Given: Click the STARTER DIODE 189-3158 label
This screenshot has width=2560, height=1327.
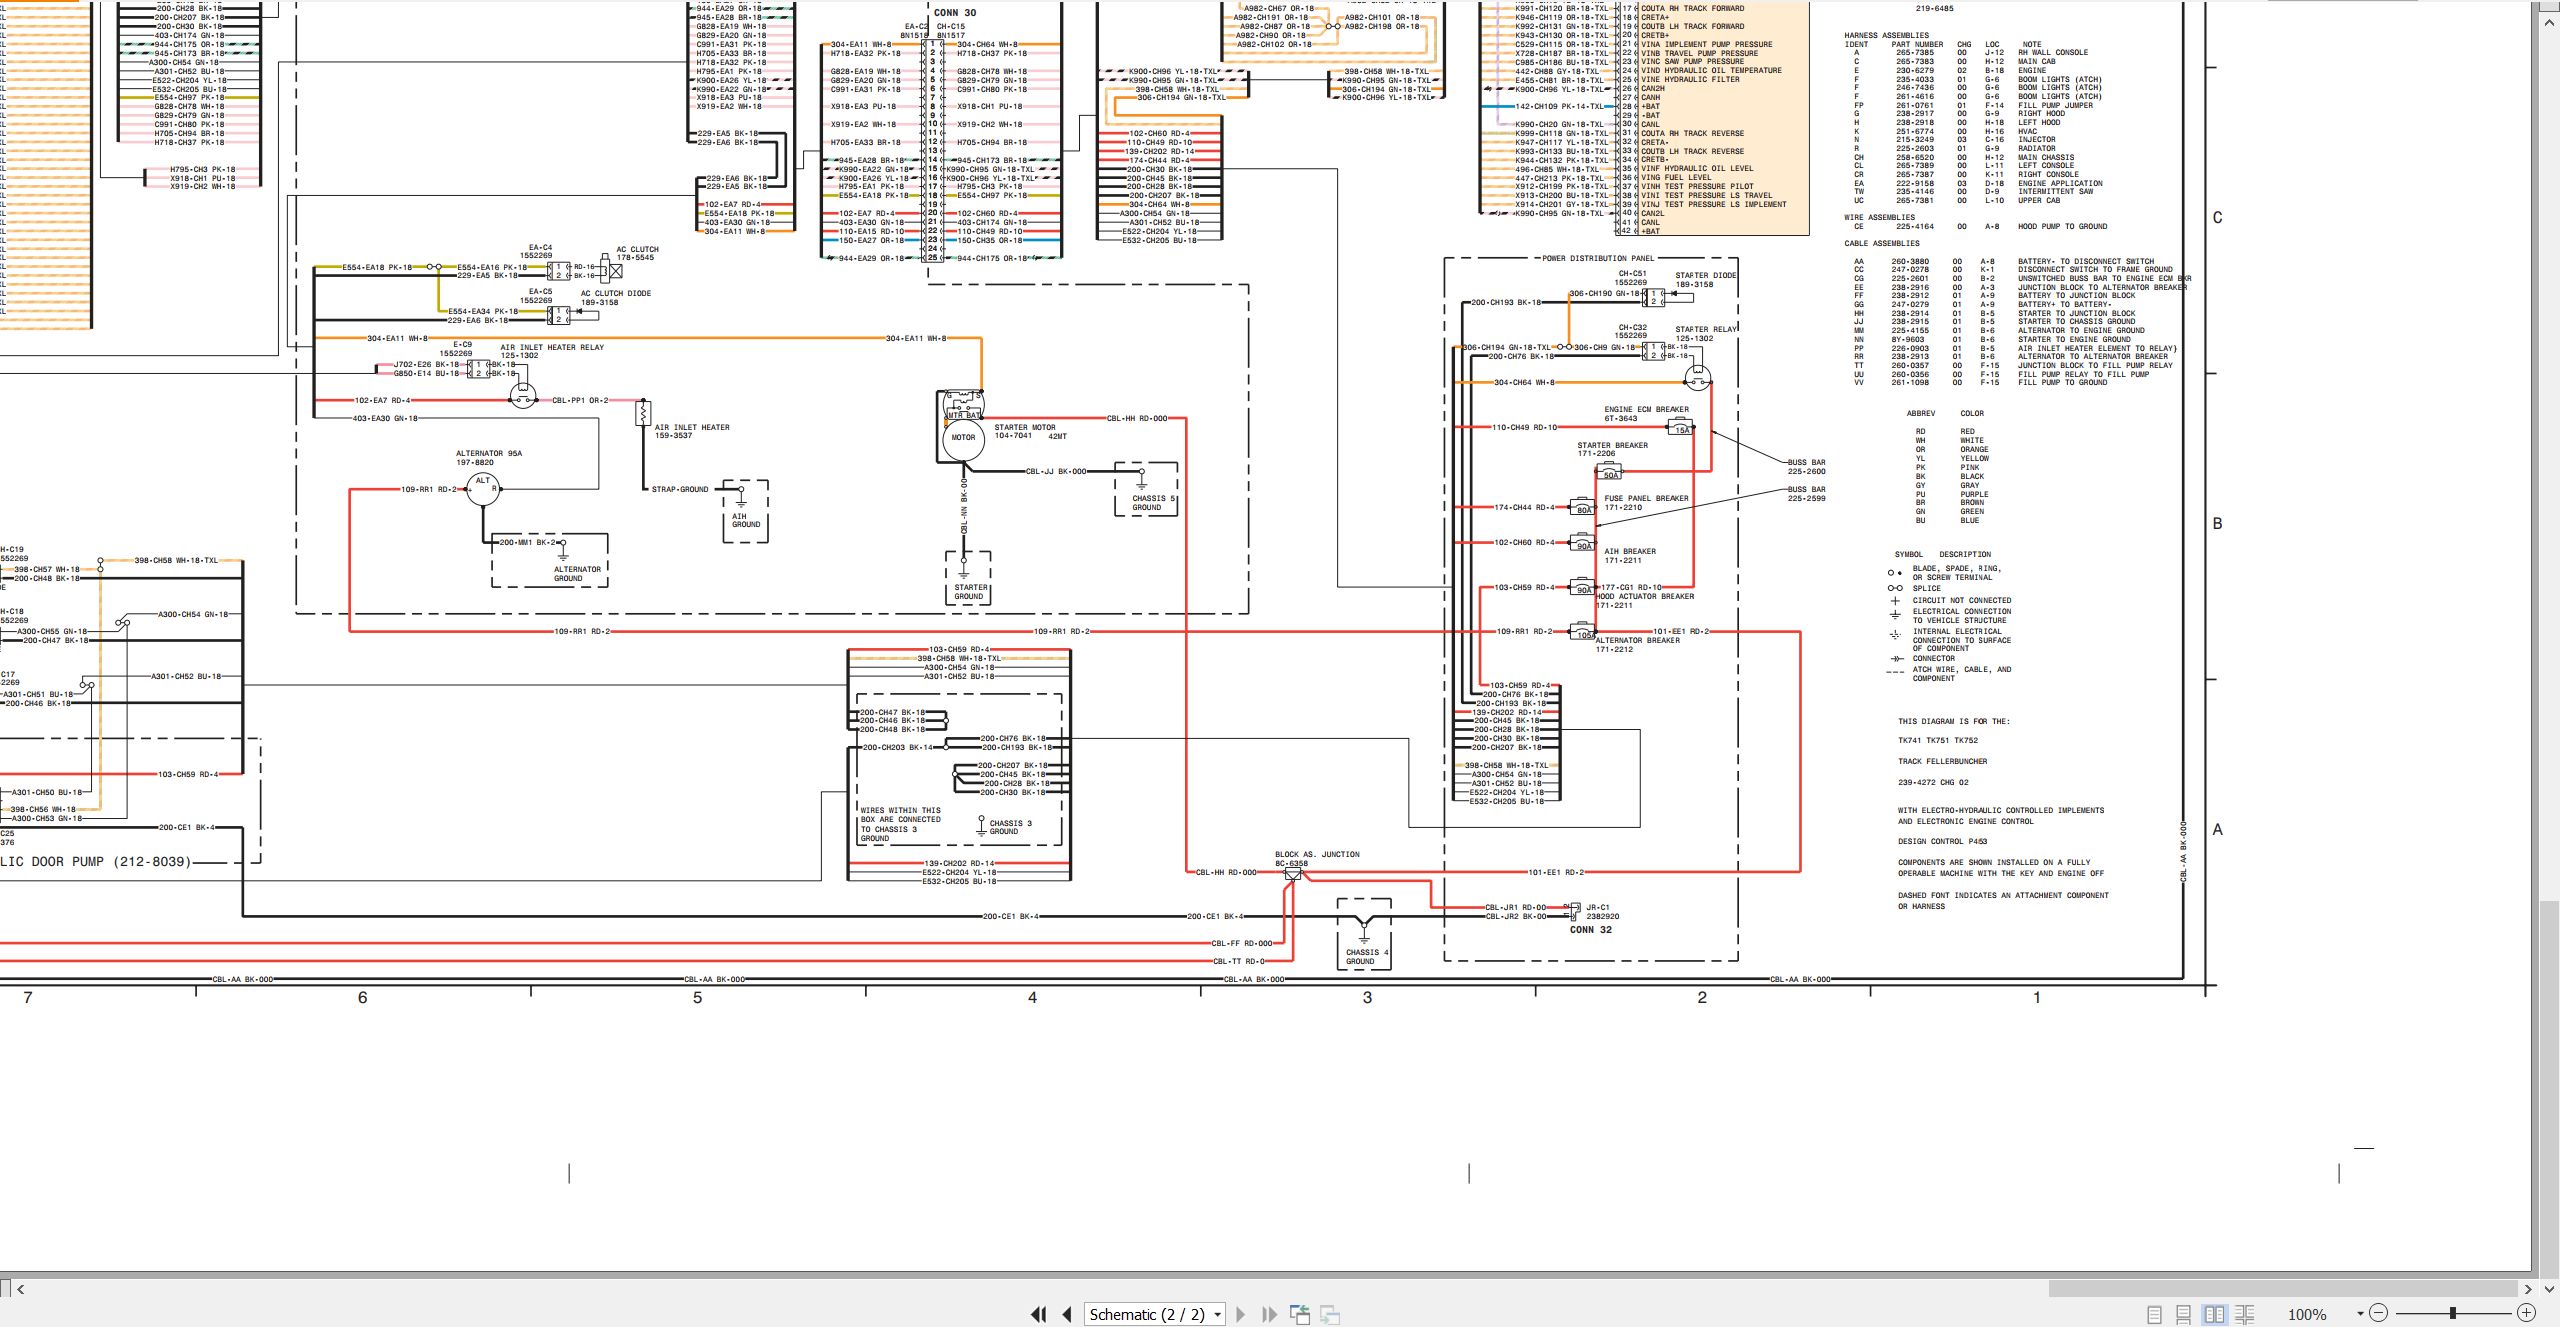Looking at the screenshot, I should point(1706,279).
